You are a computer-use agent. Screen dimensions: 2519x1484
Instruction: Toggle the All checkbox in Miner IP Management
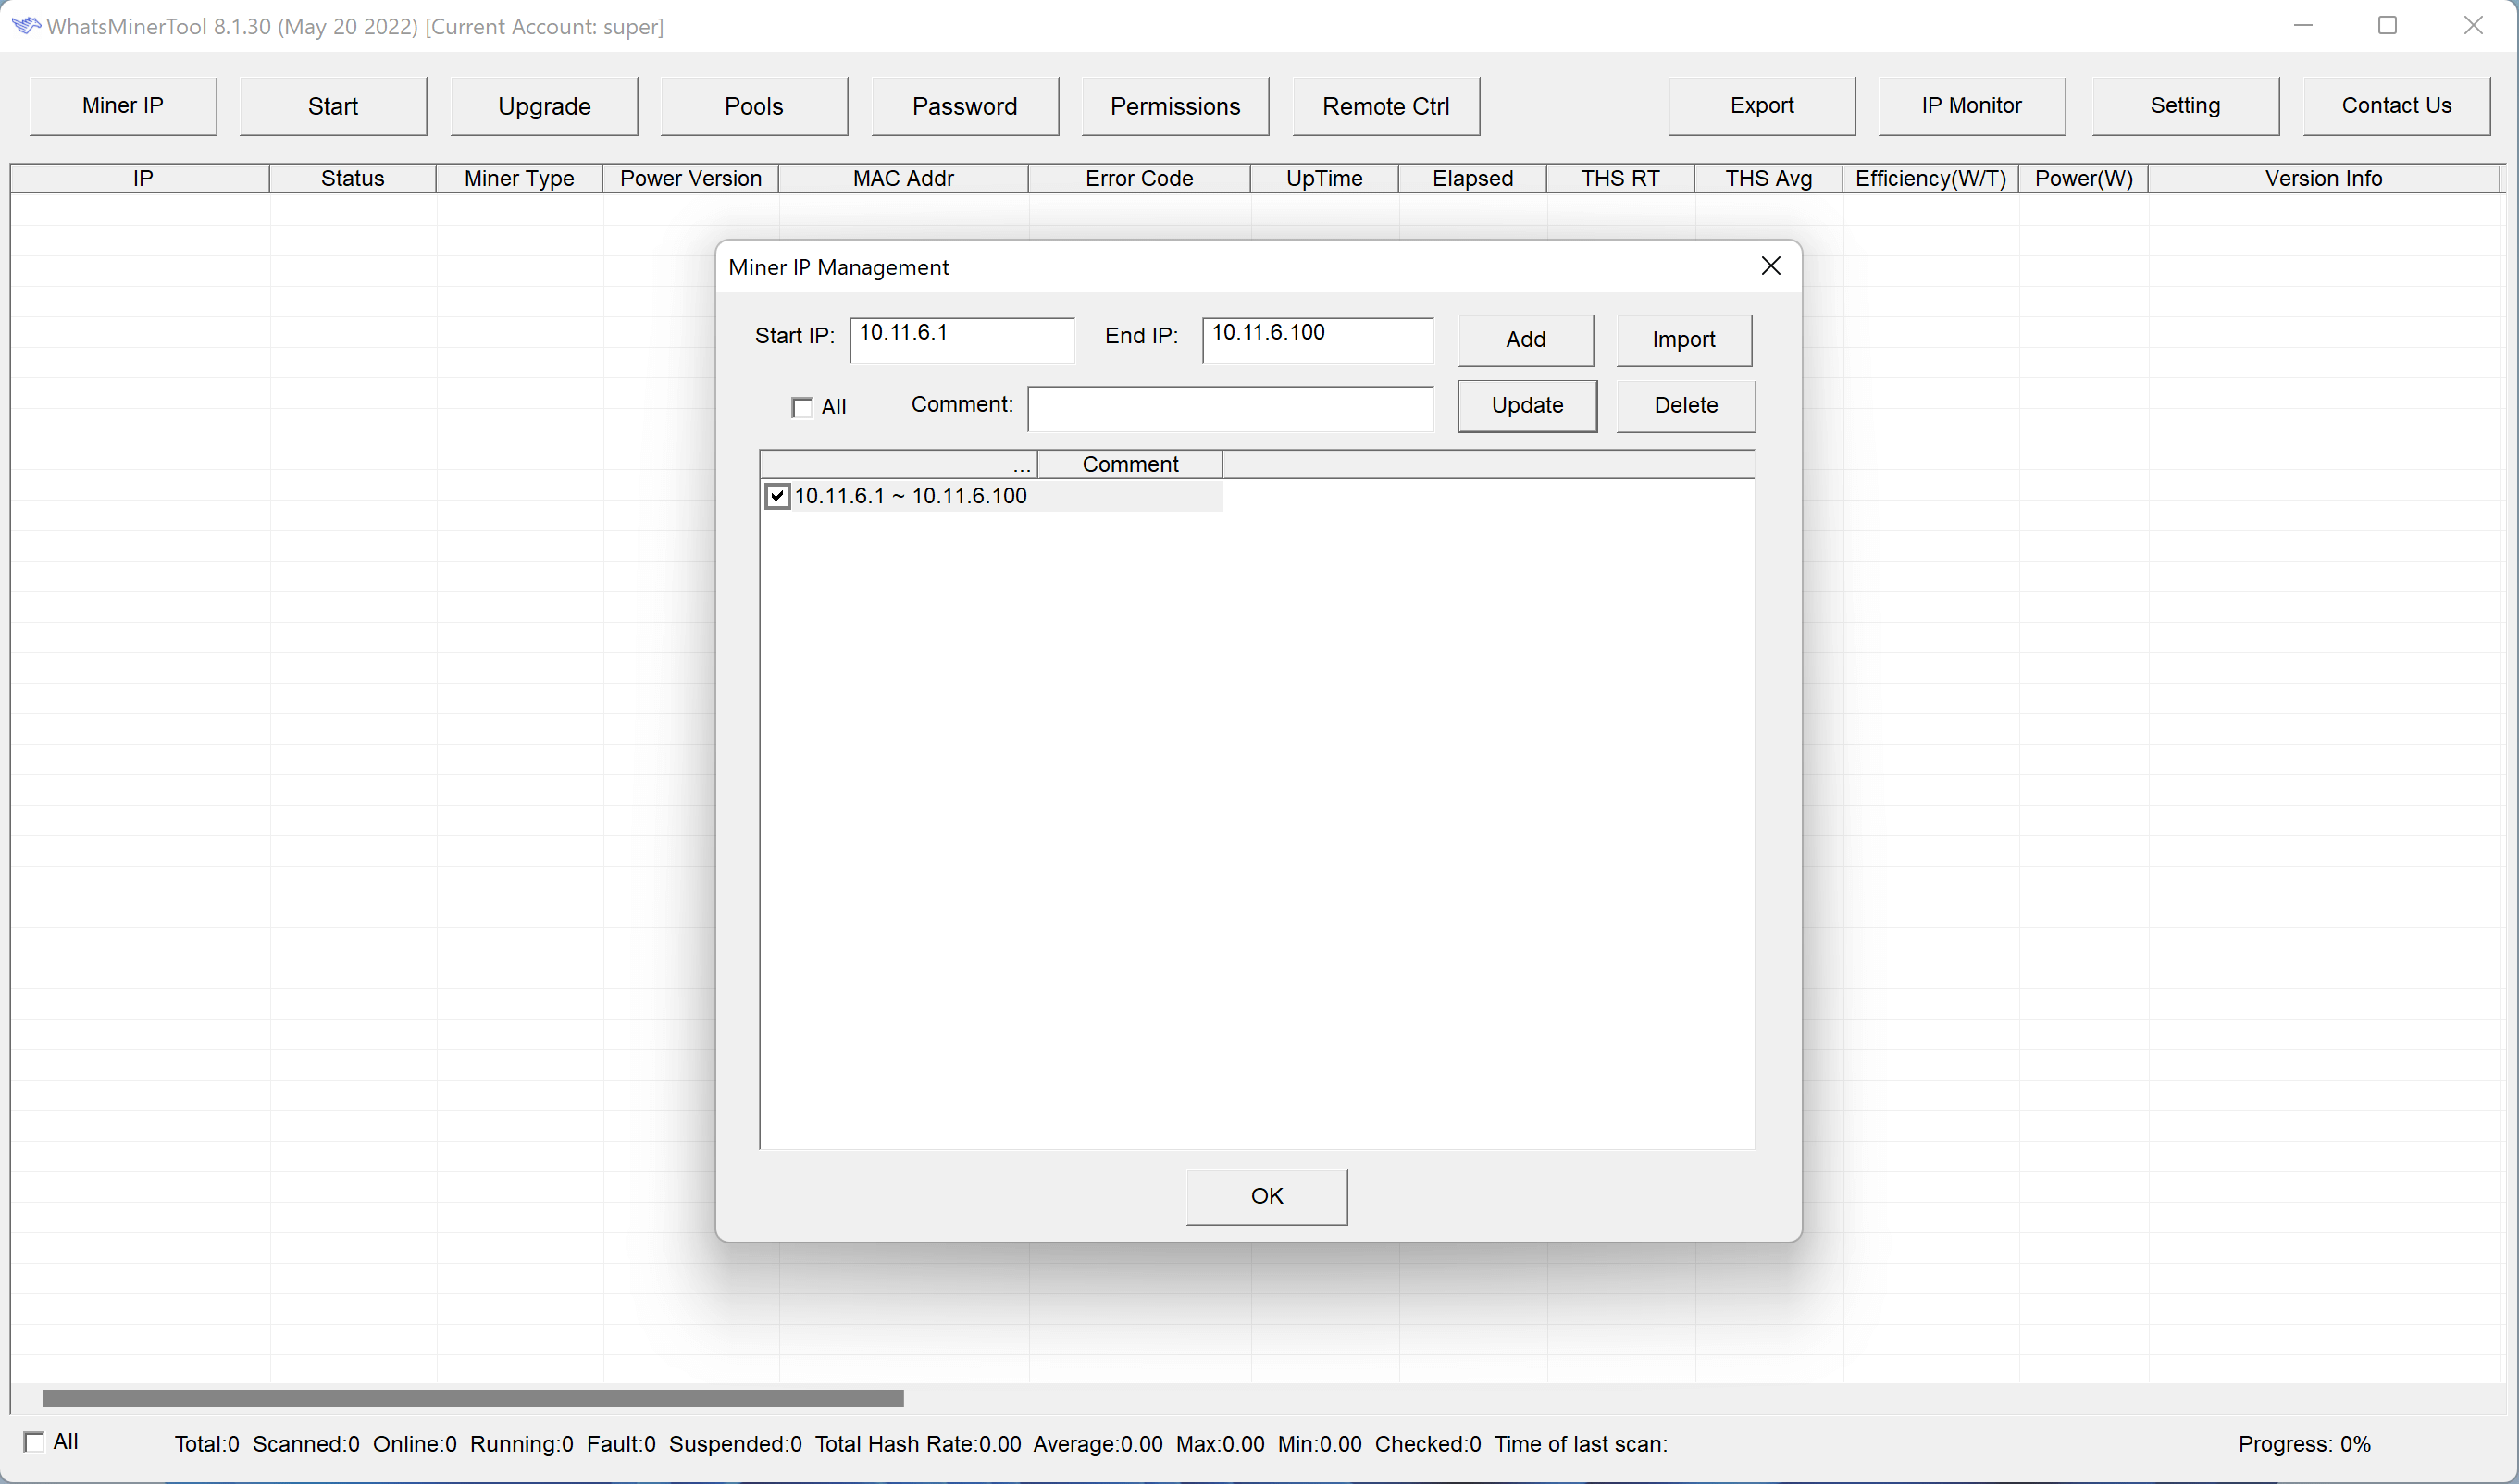(800, 404)
